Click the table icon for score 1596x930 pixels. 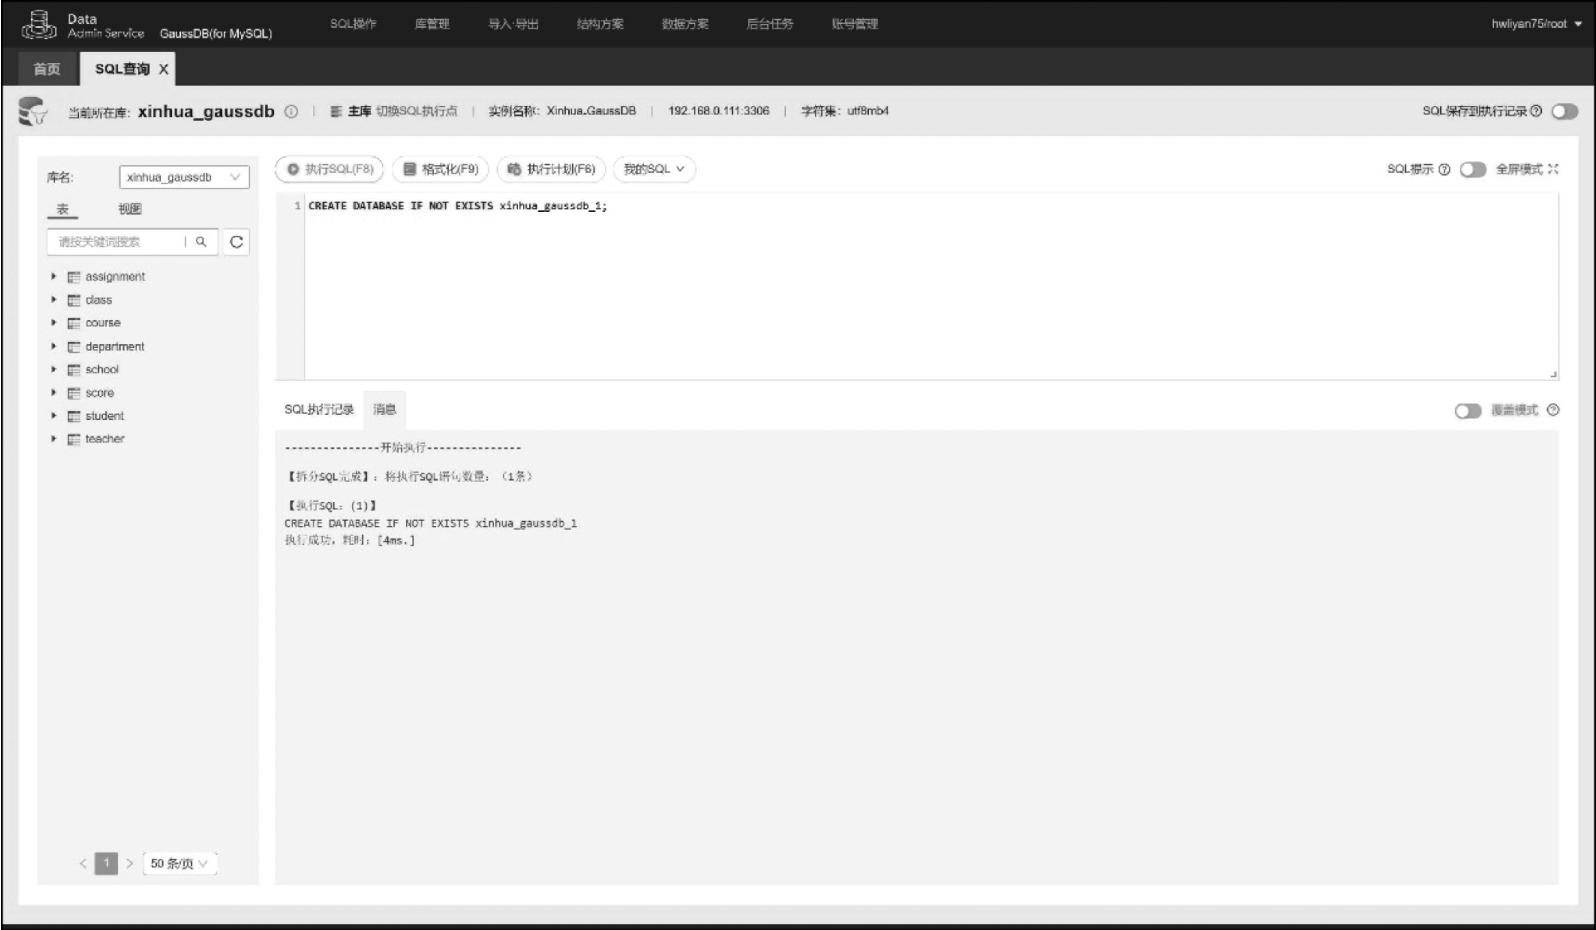tap(74, 393)
